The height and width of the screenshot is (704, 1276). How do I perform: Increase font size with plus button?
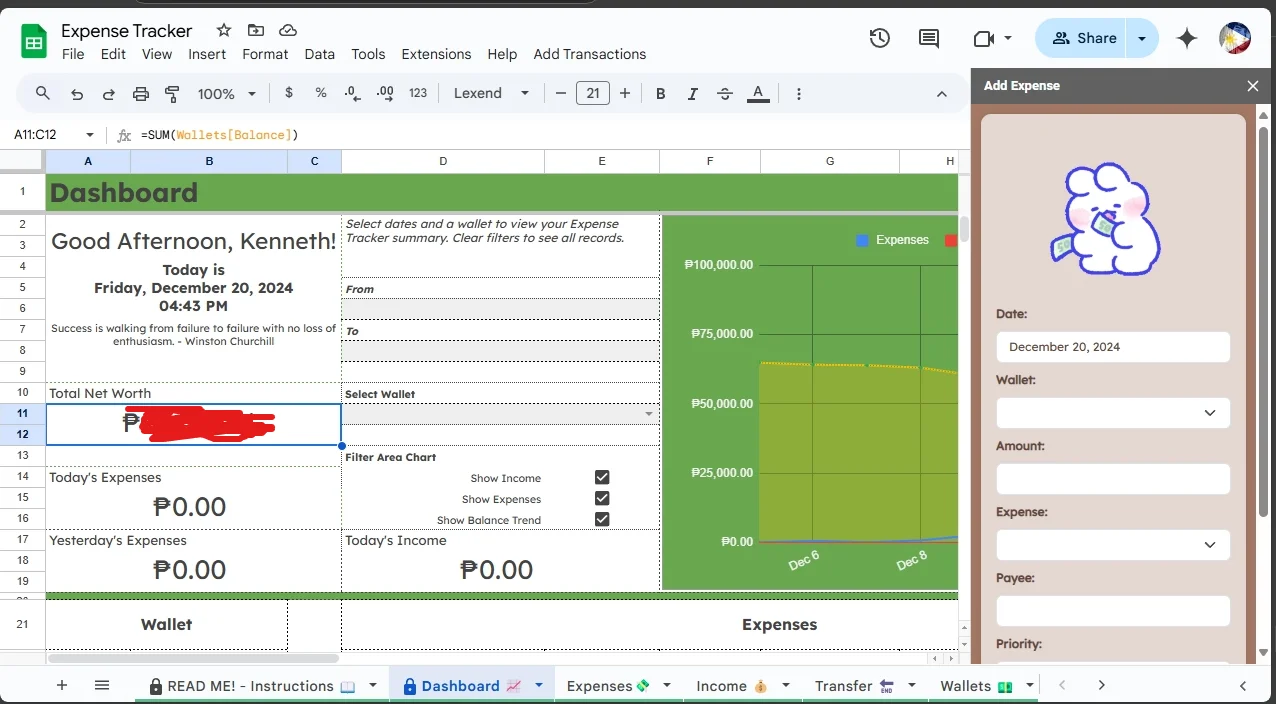625,93
